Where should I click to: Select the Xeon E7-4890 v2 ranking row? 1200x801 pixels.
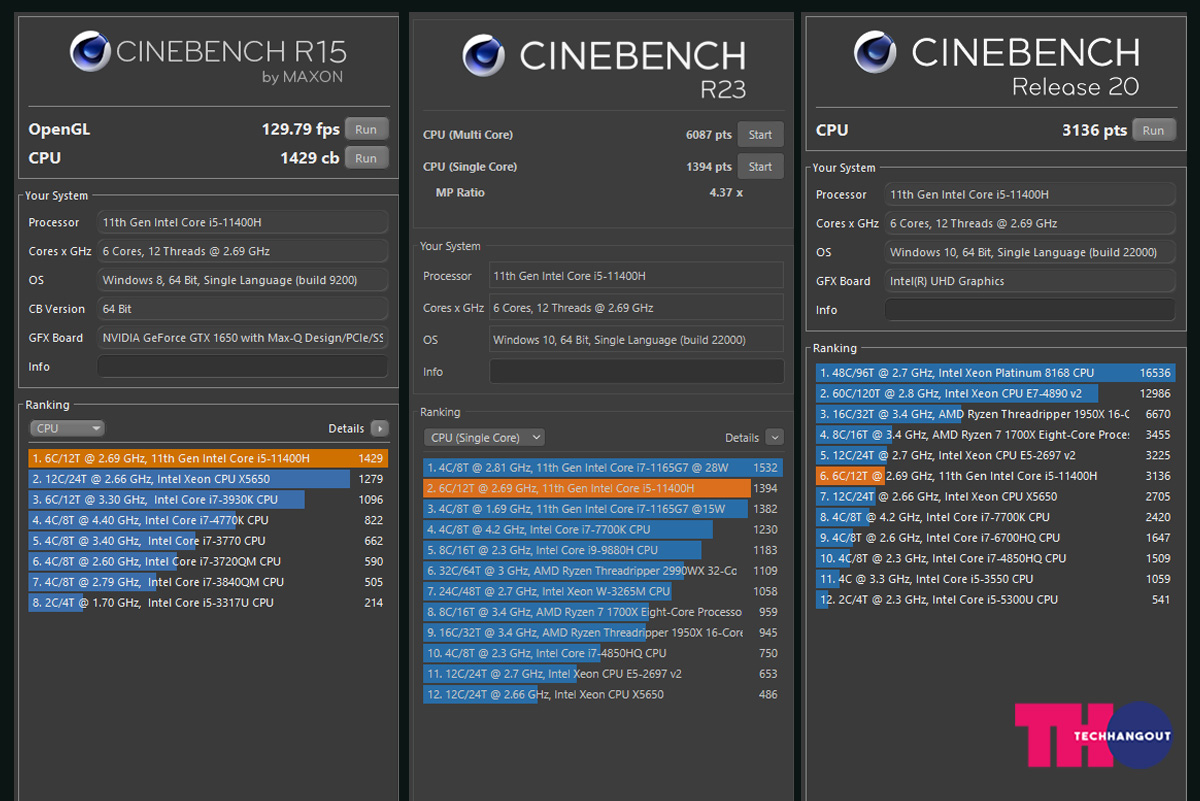coord(996,394)
